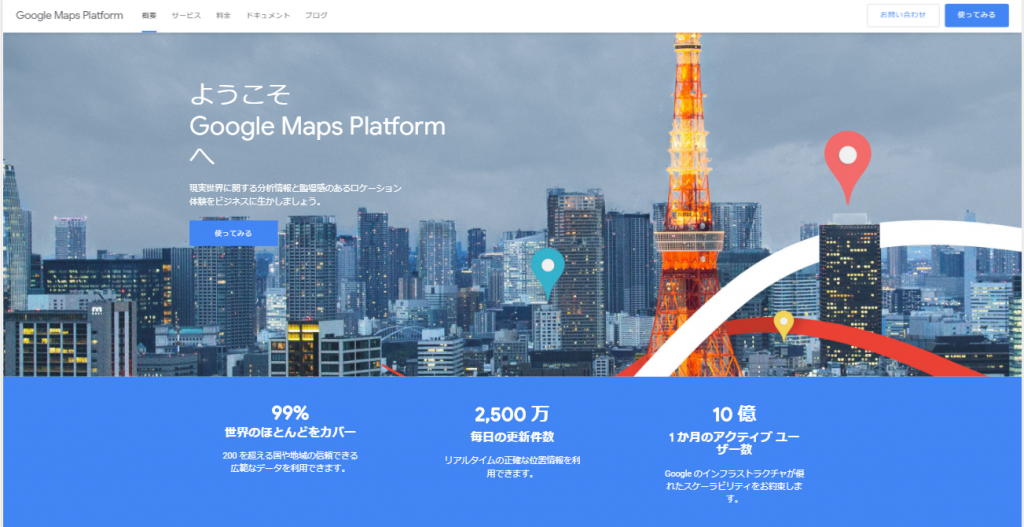This screenshot has width=1024, height=527.
Task: Open the サービス menu item
Action: (186, 15)
